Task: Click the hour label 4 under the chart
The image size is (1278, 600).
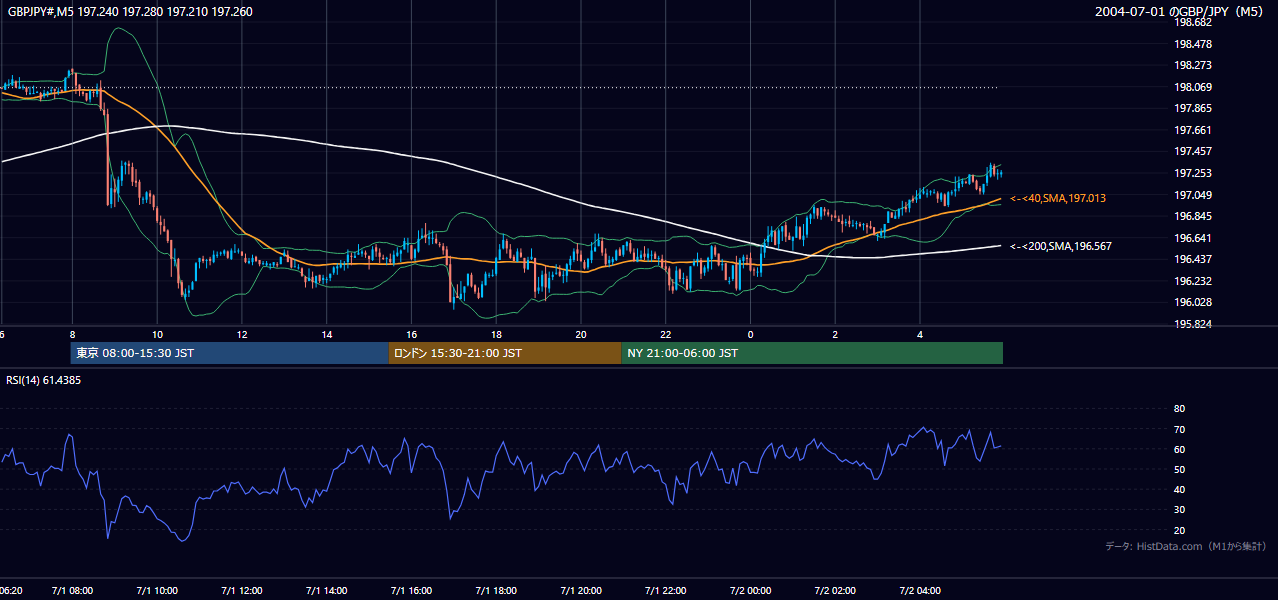Action: click(920, 334)
